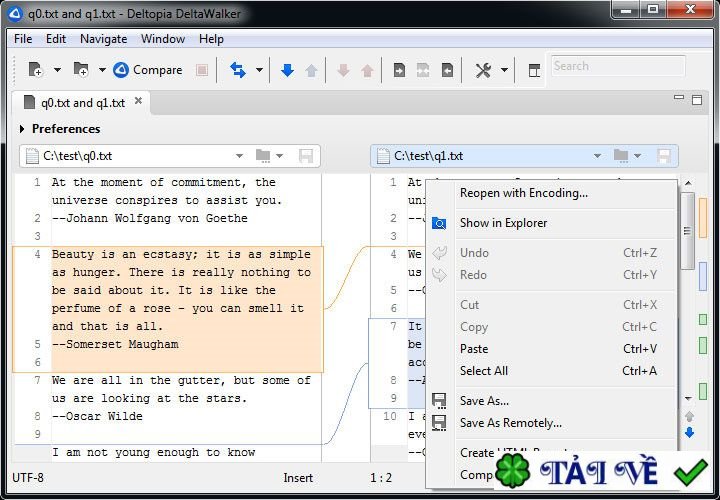720x500 pixels.
Task: Click the C:\test\q0.txt path field
Action: [x=138, y=156]
